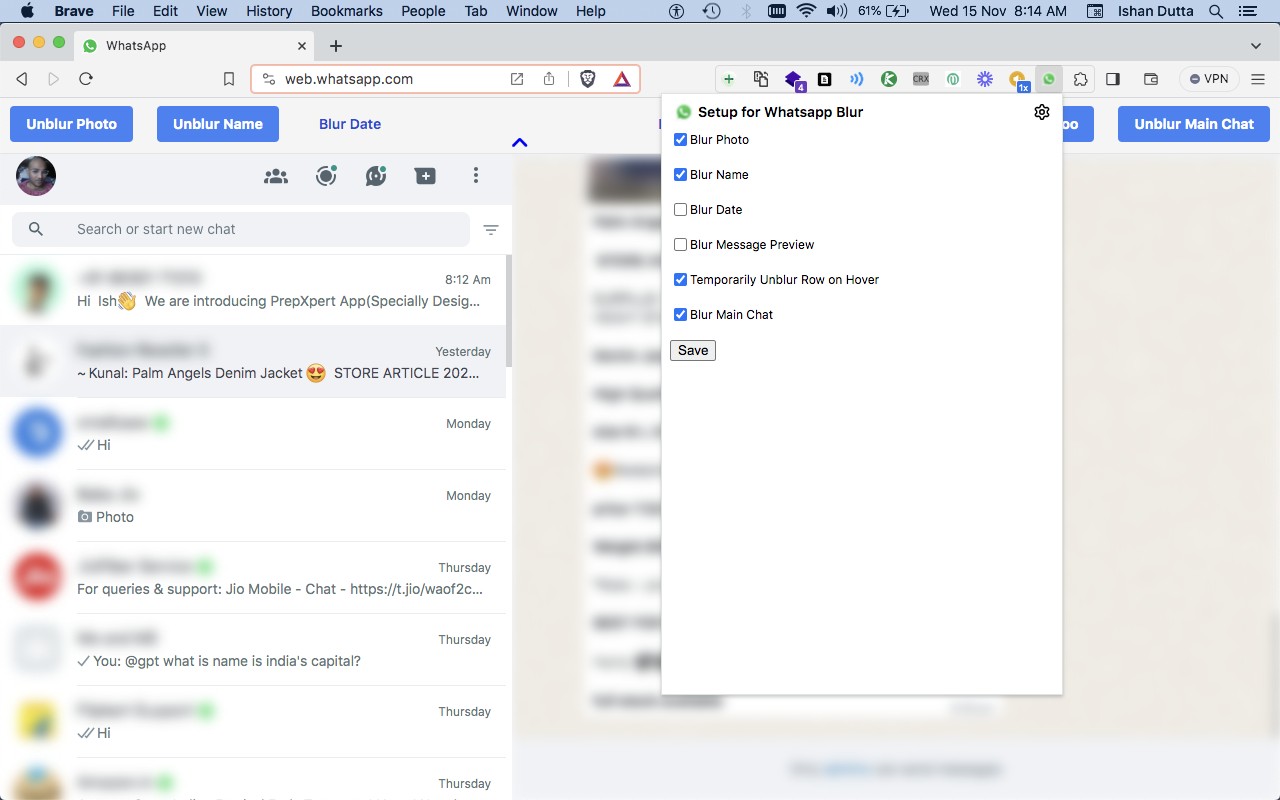The image size is (1280, 800).
Task: Click the Brave Shields lion icon
Action: click(x=588, y=79)
